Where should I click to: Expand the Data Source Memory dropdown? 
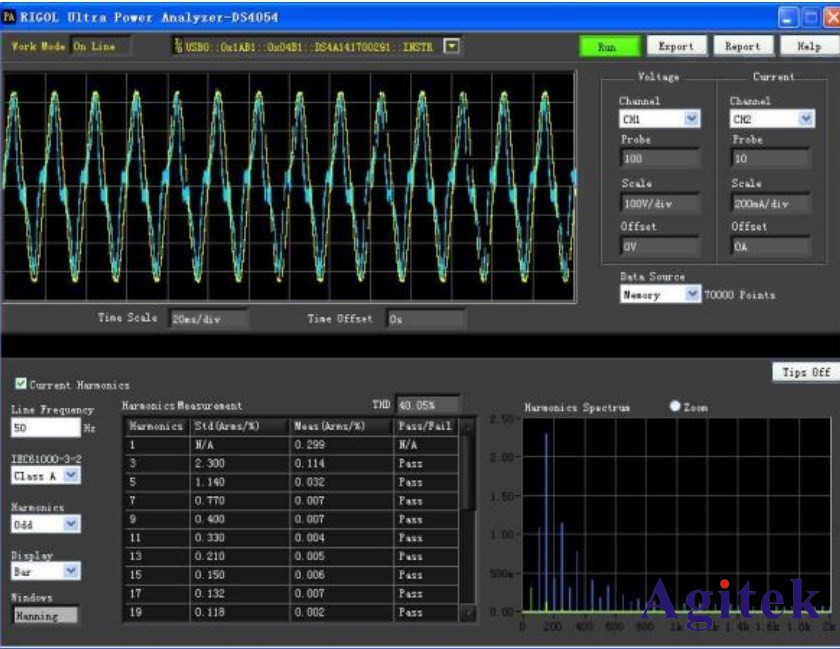(692, 295)
